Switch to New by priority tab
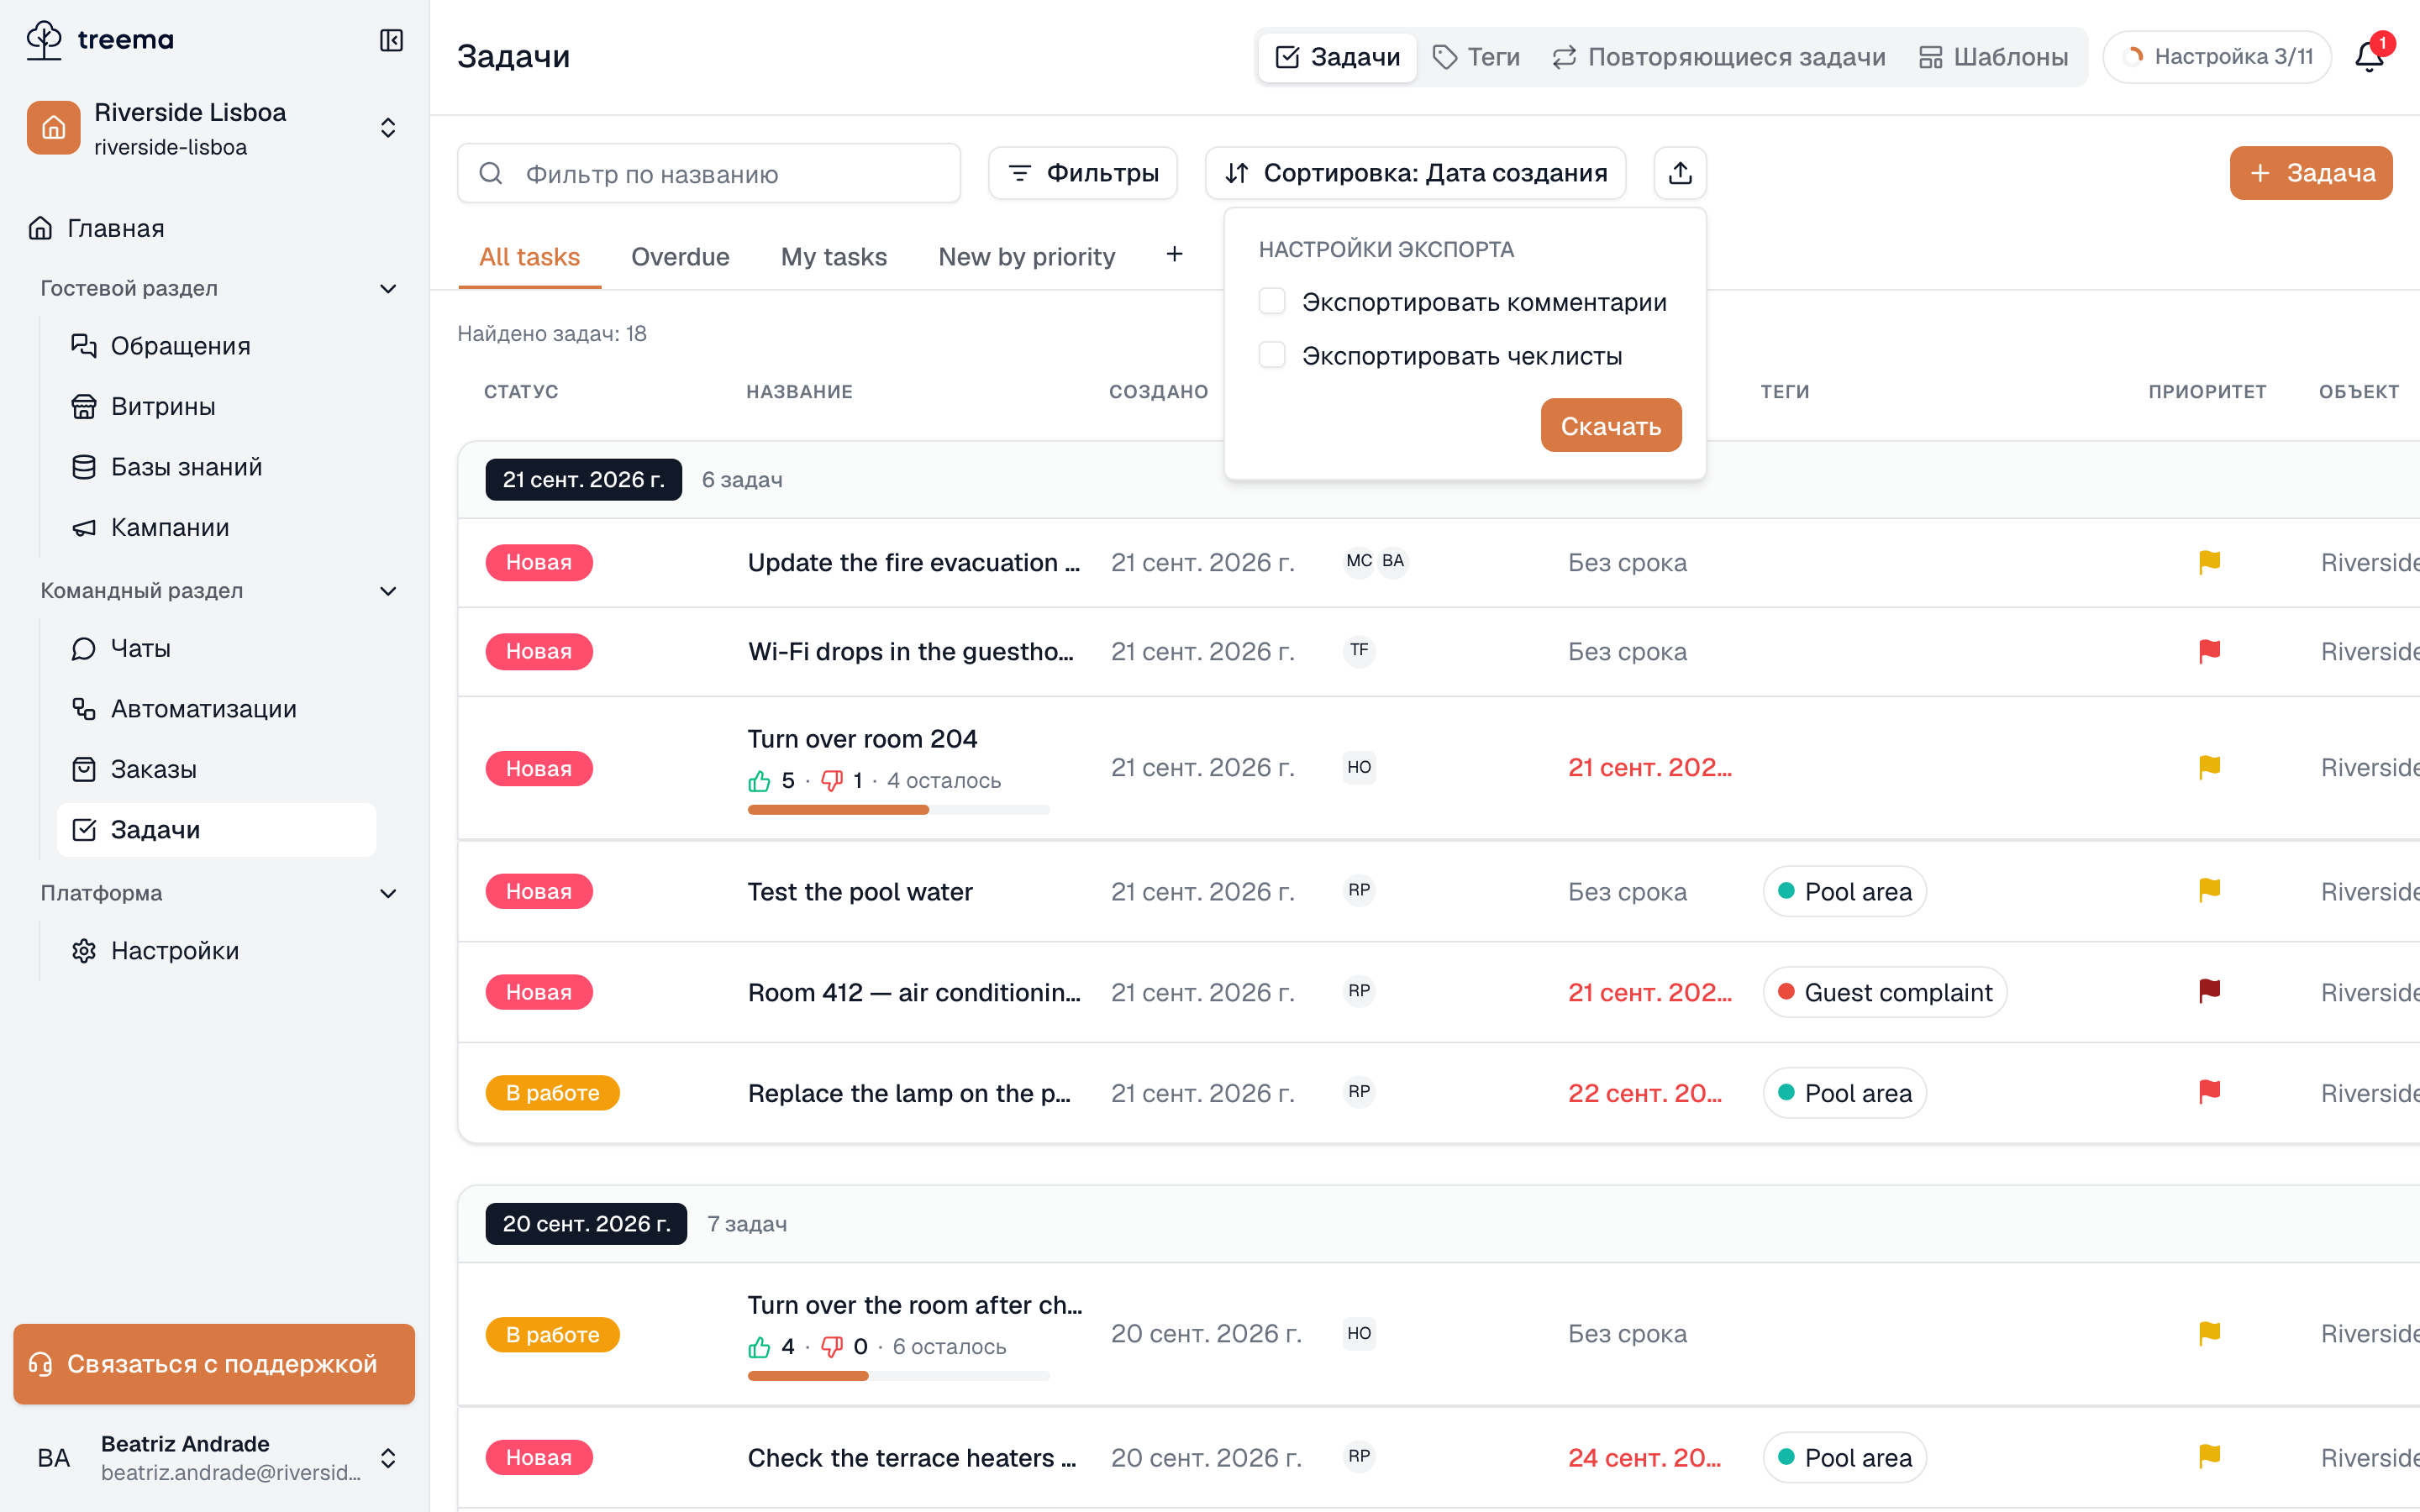Image resolution: width=2420 pixels, height=1512 pixels. pyautogui.click(x=1026, y=257)
